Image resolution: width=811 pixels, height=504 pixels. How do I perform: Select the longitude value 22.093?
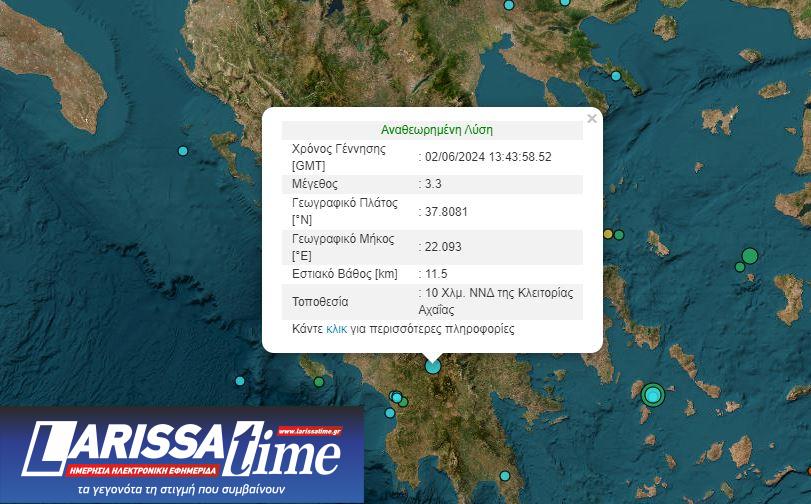(443, 247)
